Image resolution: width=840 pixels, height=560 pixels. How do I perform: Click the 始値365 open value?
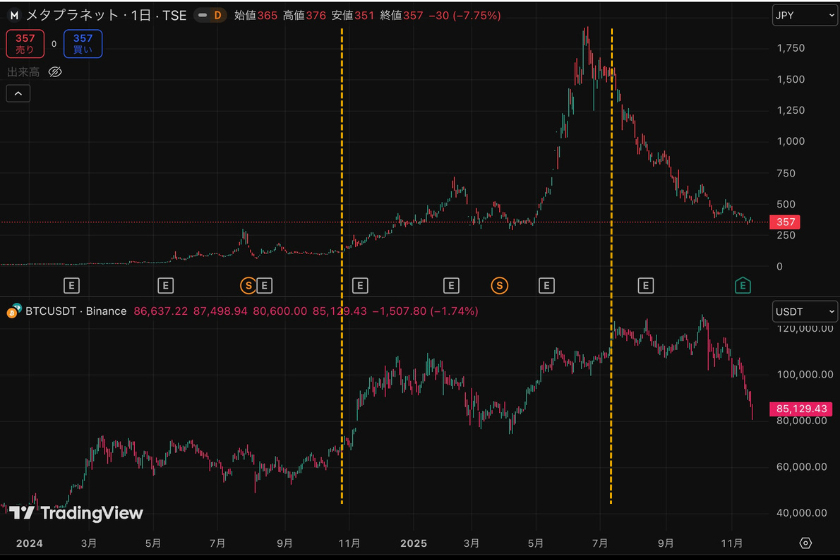pyautogui.click(x=256, y=16)
